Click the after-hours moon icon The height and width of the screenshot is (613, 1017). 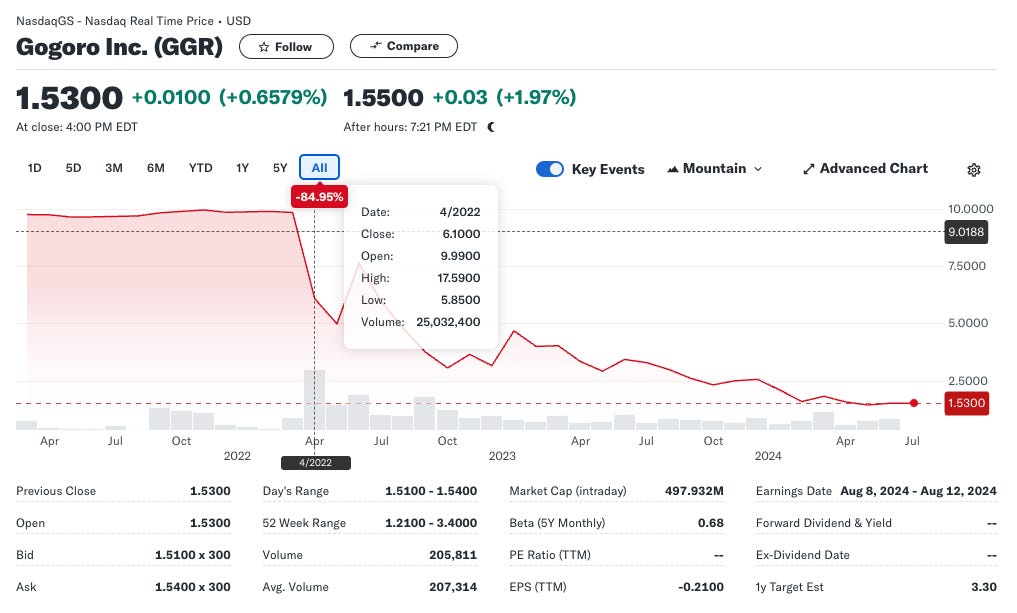tap(491, 127)
